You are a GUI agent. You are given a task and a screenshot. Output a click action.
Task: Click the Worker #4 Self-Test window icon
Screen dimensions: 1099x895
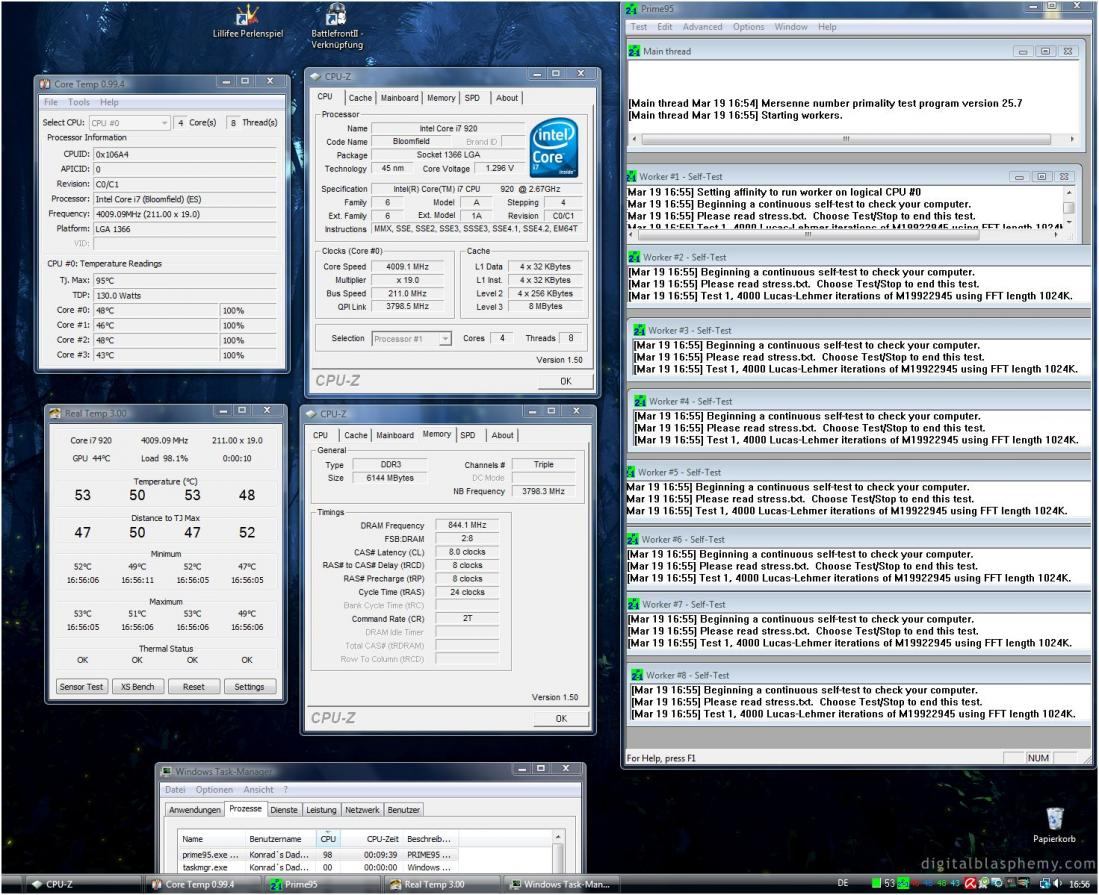coord(640,401)
